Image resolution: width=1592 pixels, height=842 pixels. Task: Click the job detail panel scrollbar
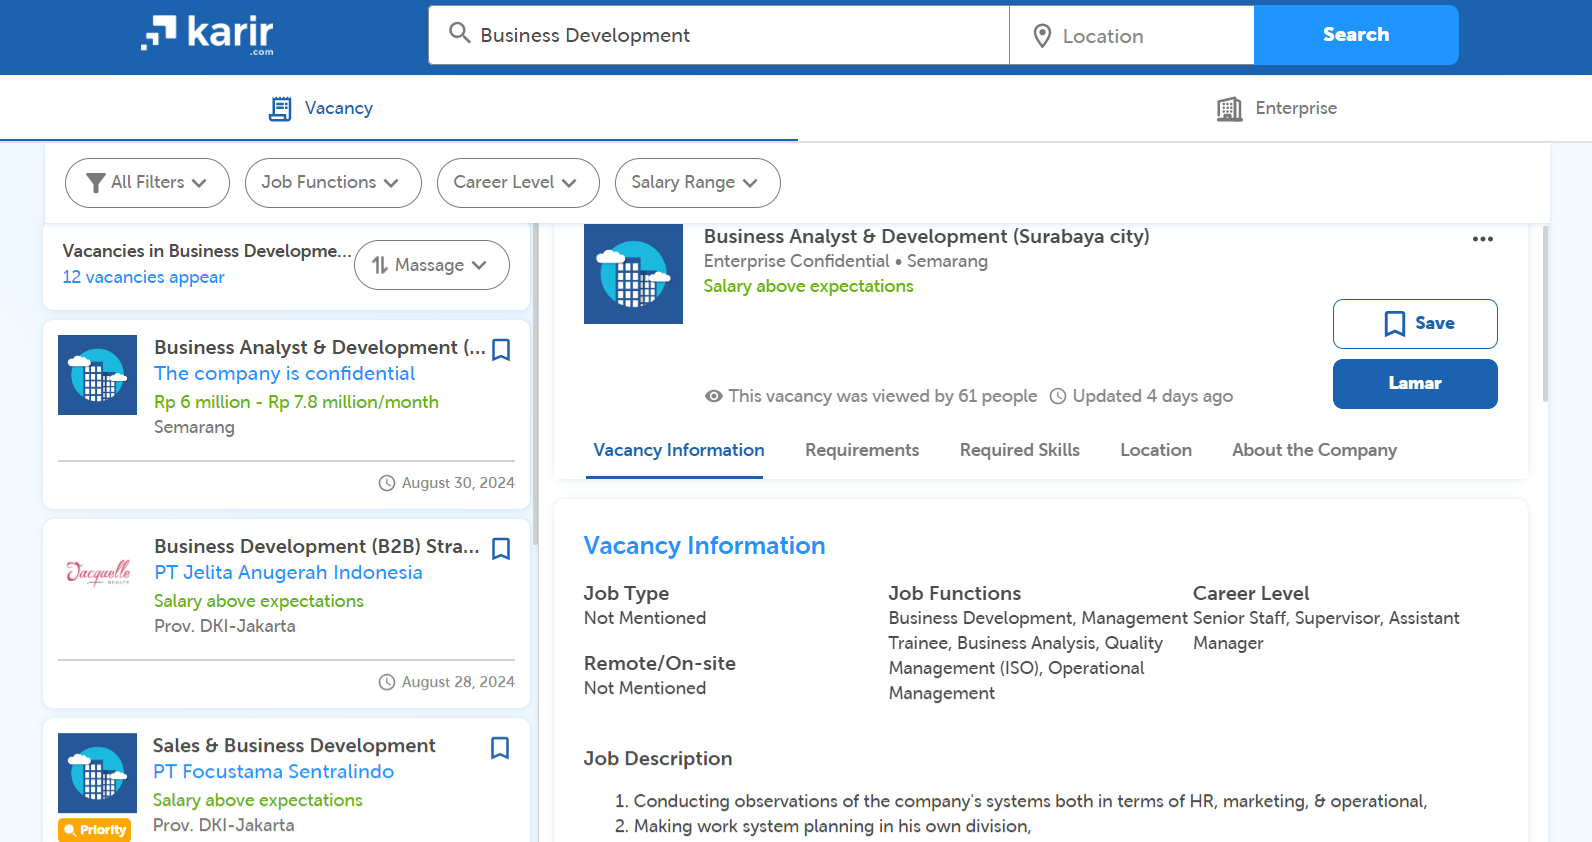(x=1546, y=313)
